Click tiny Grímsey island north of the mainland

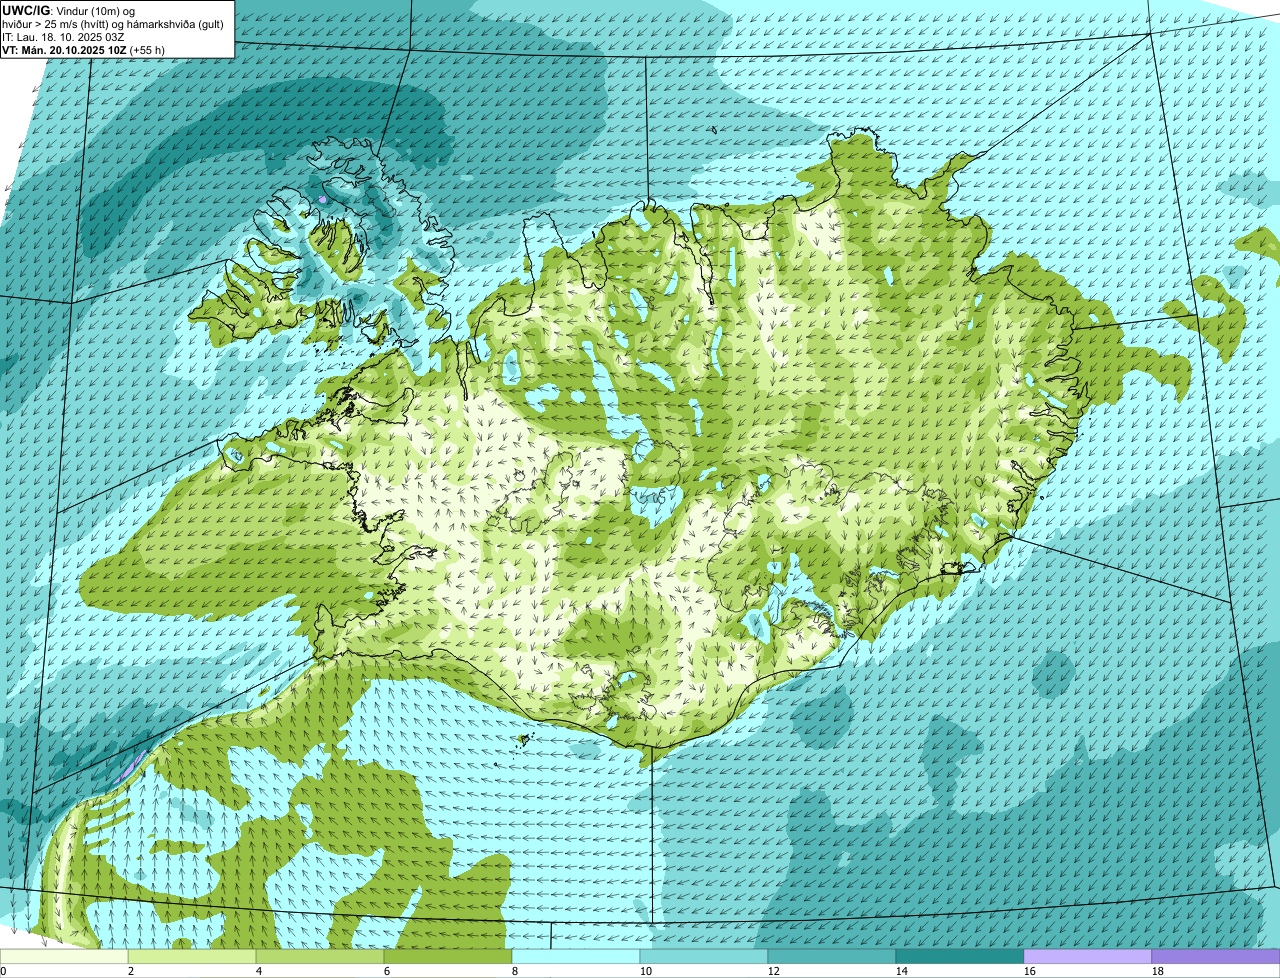715,128
